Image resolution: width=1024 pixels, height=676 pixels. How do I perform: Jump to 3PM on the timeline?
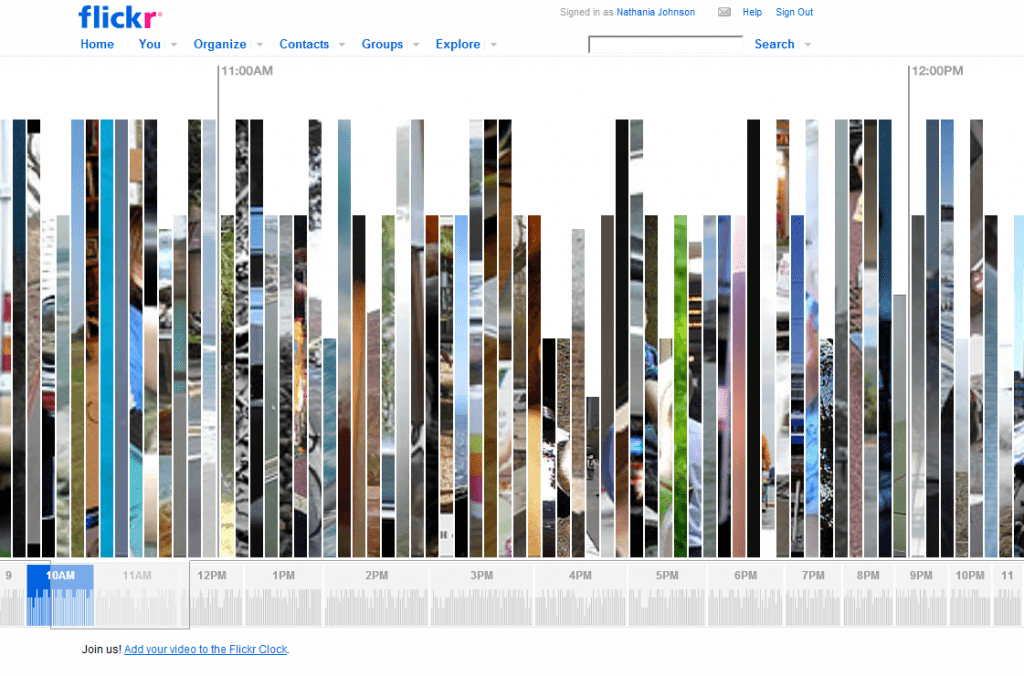[x=482, y=576]
